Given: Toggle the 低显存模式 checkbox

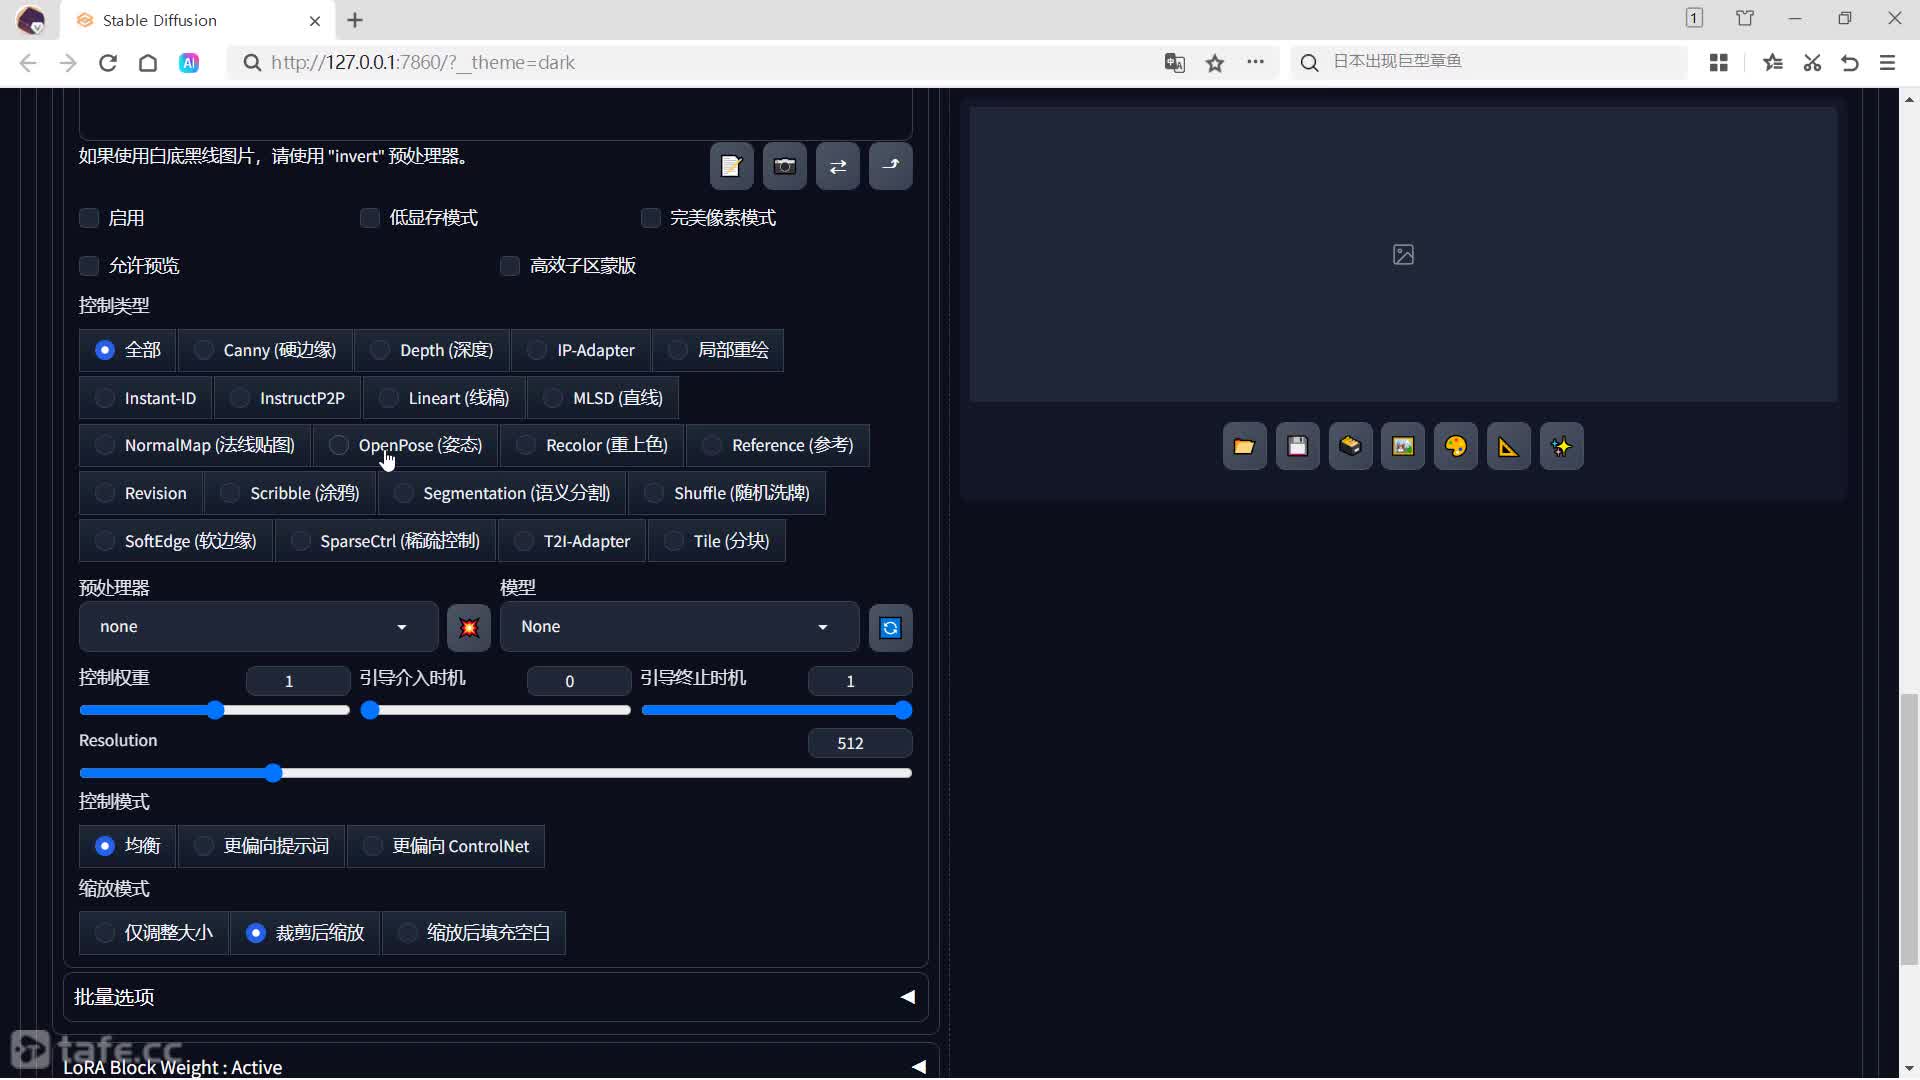Looking at the screenshot, I should (370, 218).
